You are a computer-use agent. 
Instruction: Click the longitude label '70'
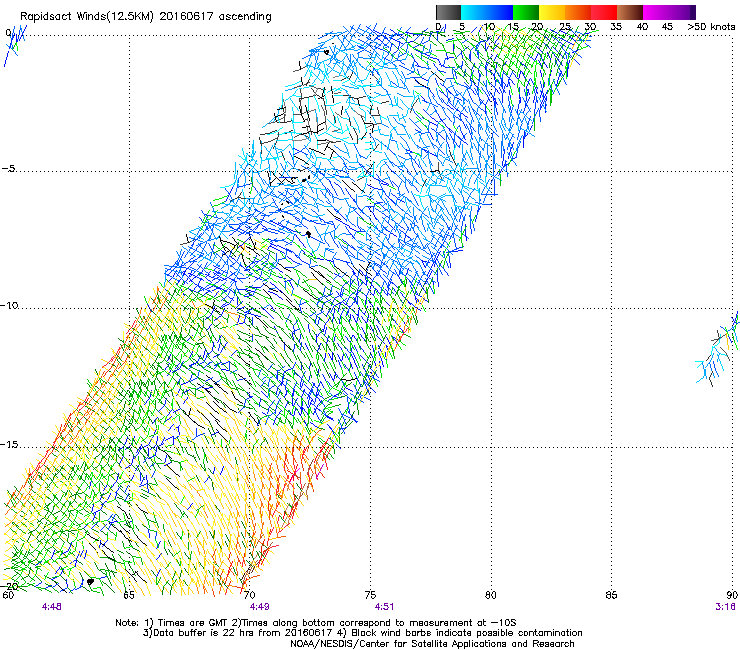pyautogui.click(x=250, y=595)
